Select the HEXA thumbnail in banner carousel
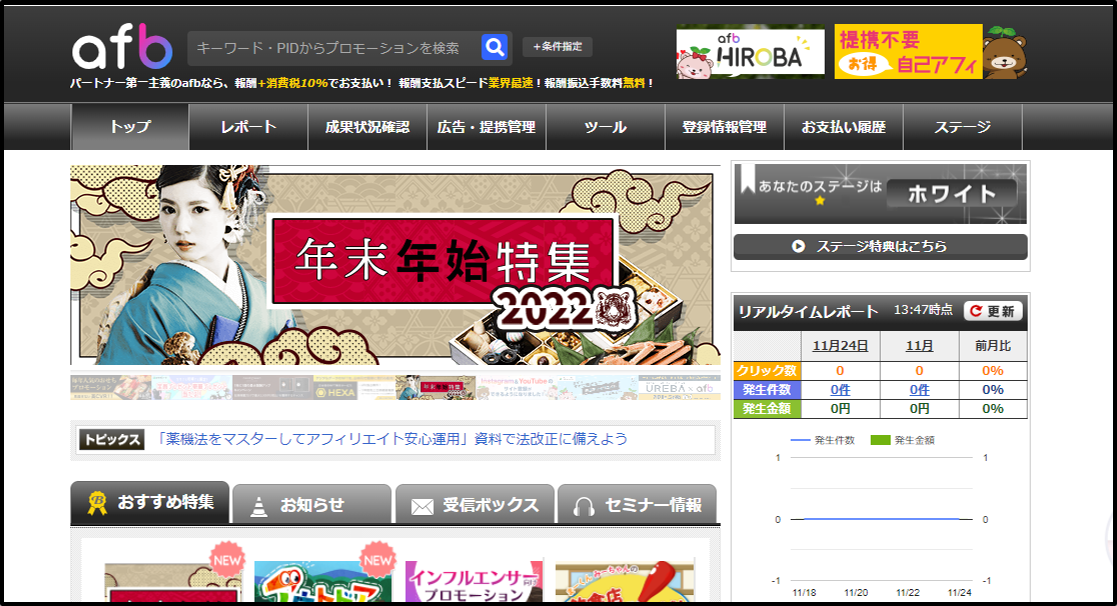Image resolution: width=1117 pixels, height=606 pixels. [x=353, y=388]
